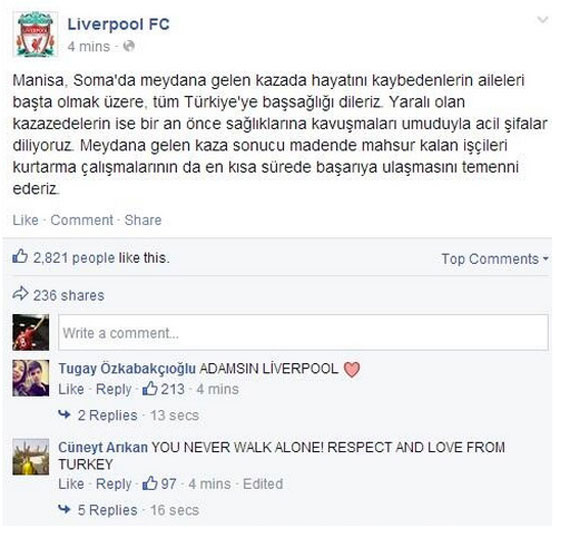The image size is (570, 538).
Task: Open Cüneyt Arıkan's profile thumbnail
Action: [31, 457]
